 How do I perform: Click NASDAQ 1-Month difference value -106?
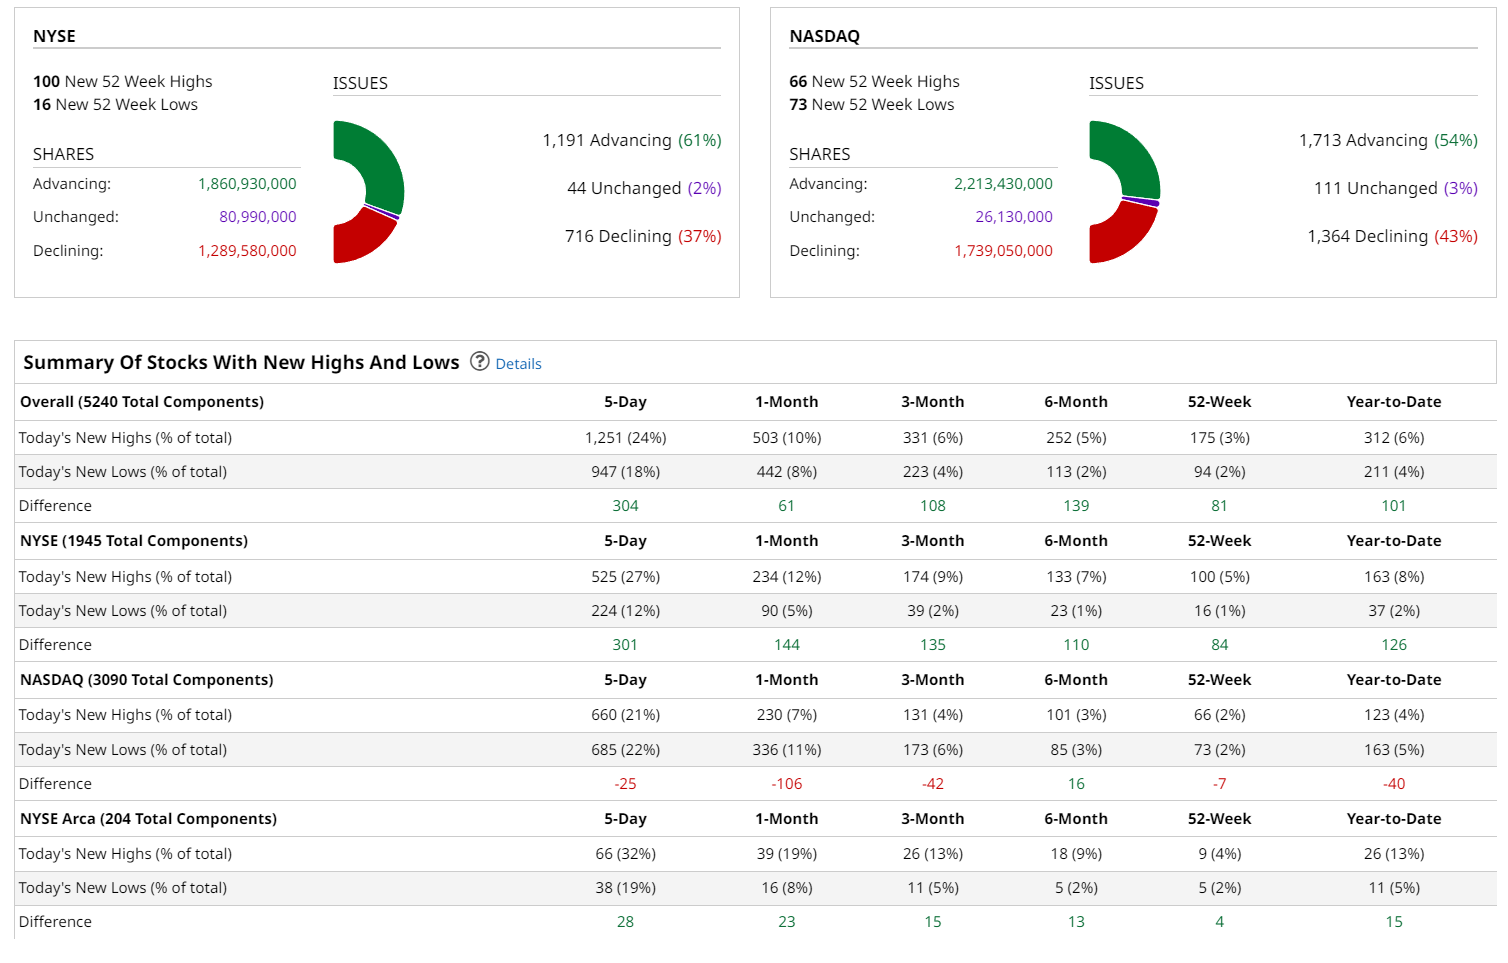(787, 784)
